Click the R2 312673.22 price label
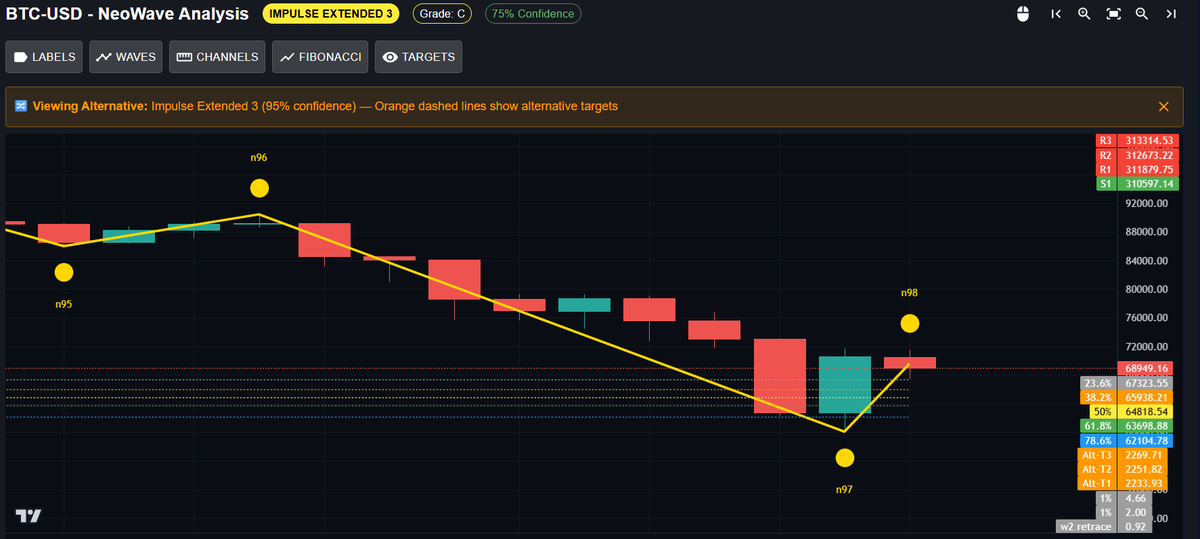Screen dimensions: 1200x539 (x=1137, y=155)
